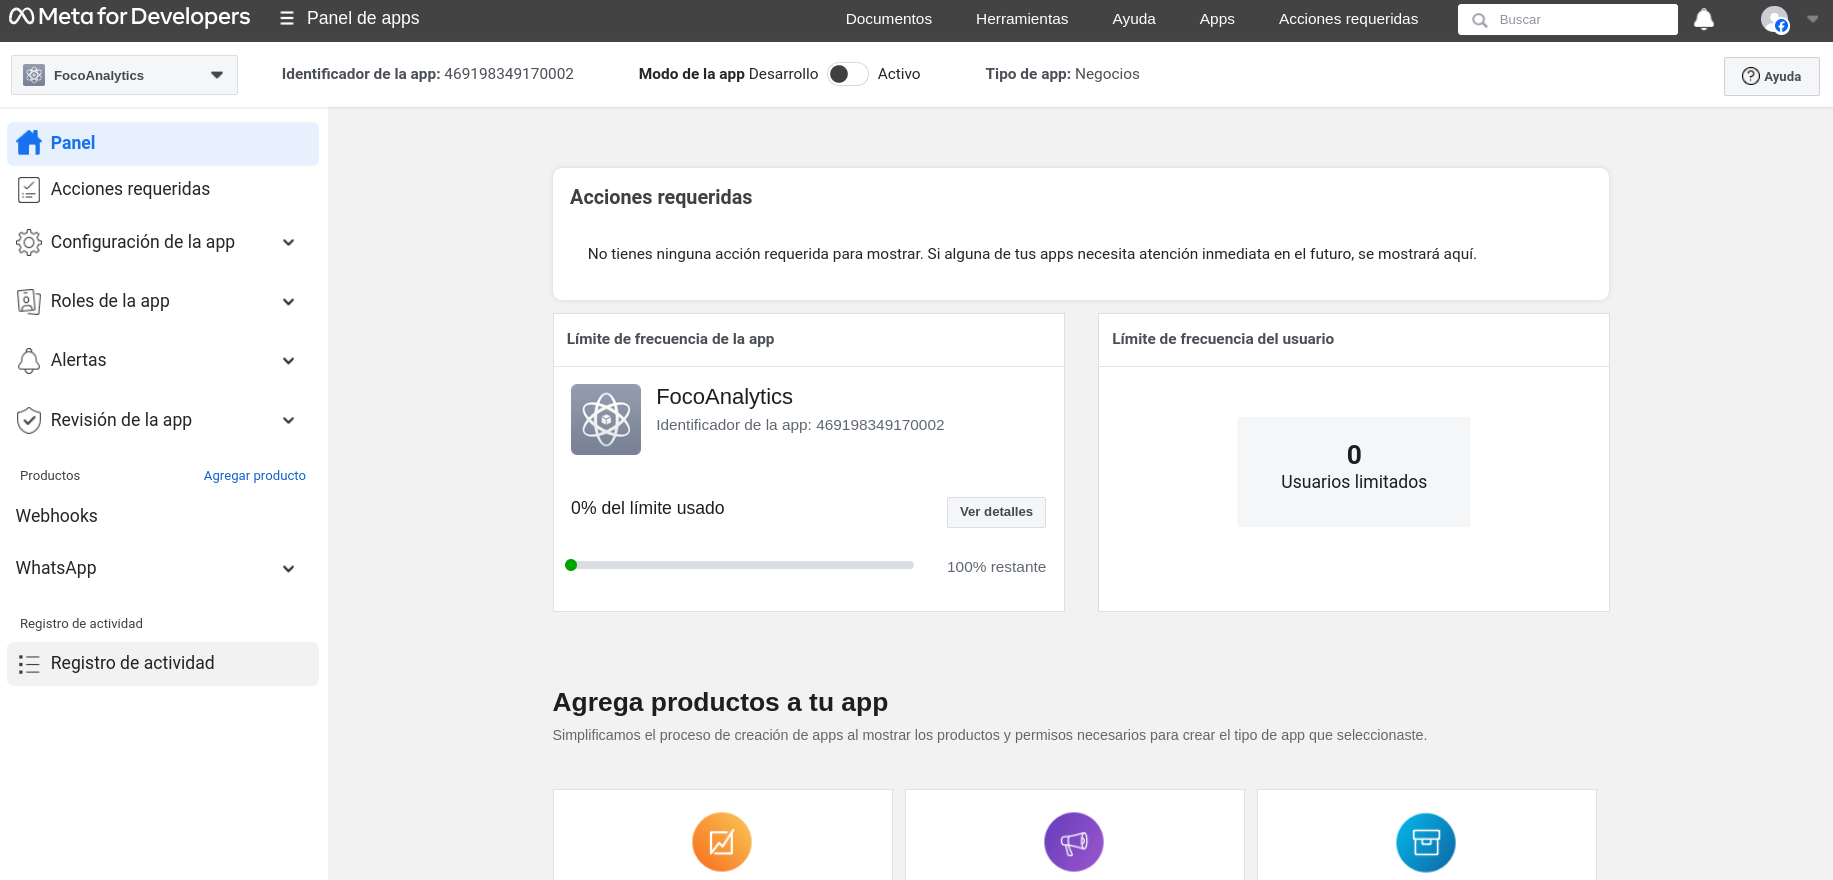Expand Revisión de la app section
Screen dimensions: 1833x880
point(289,420)
